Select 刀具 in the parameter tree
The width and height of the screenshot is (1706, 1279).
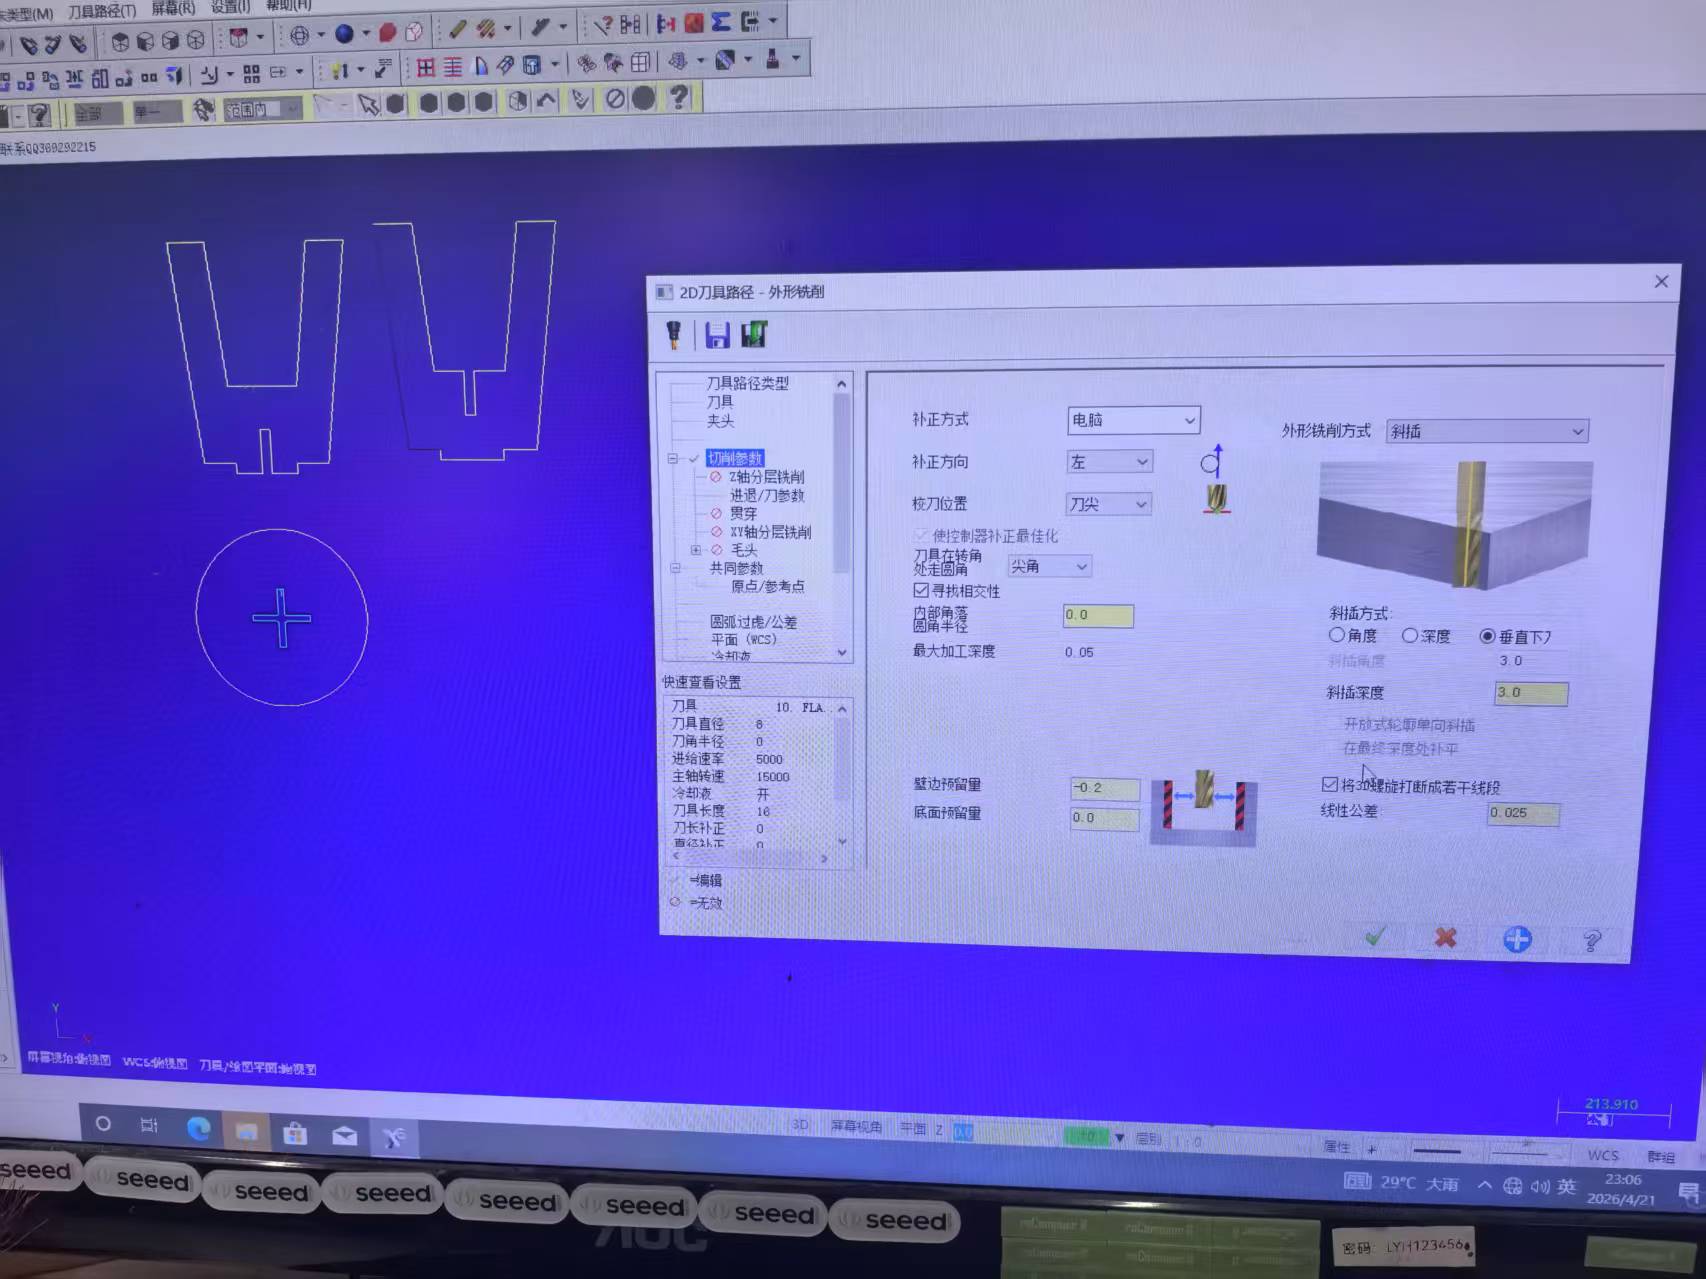point(720,402)
